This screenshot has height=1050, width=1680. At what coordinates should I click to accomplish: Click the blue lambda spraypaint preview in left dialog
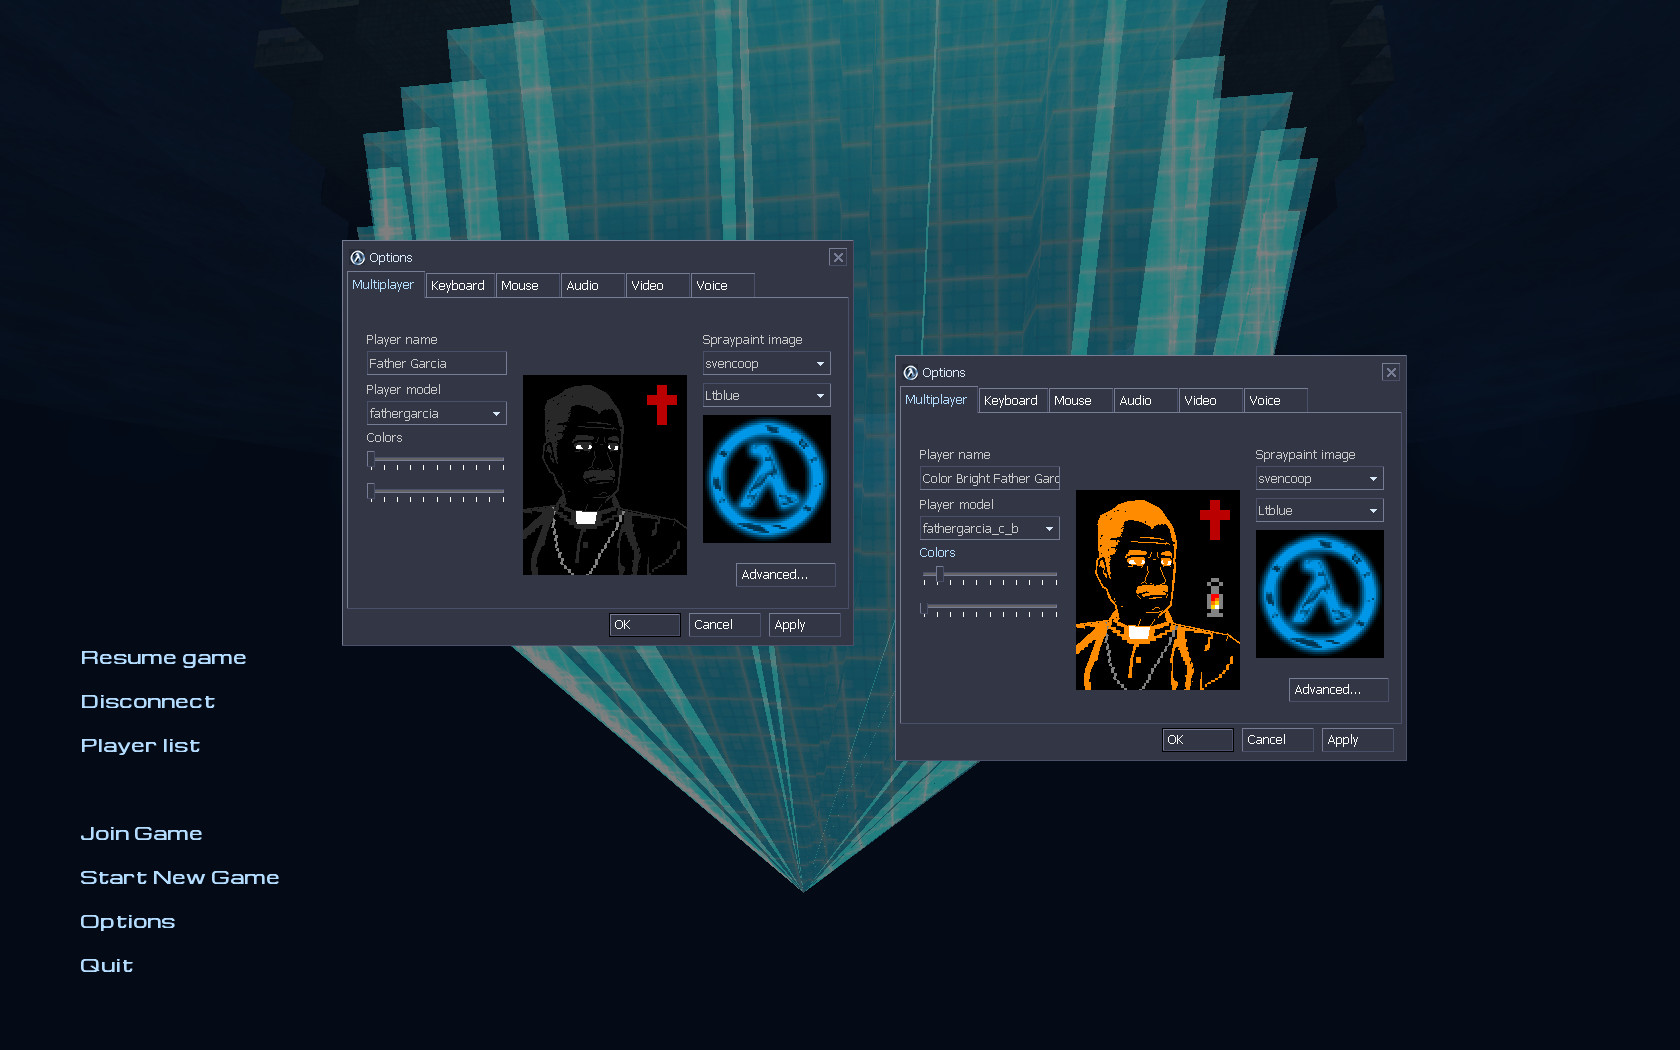pyautogui.click(x=766, y=479)
